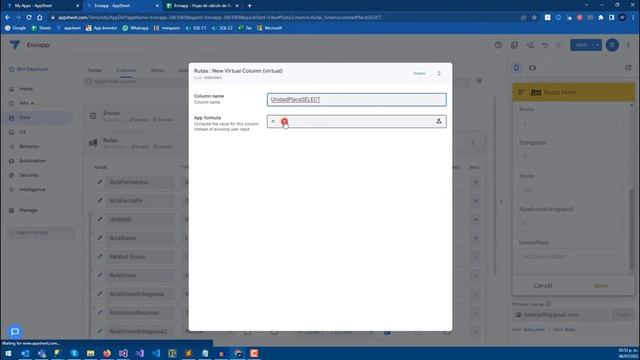This screenshot has height=360, width=640.
Task: Edit the RutaEnviosEntregados column pencil icon
Action: point(100,294)
